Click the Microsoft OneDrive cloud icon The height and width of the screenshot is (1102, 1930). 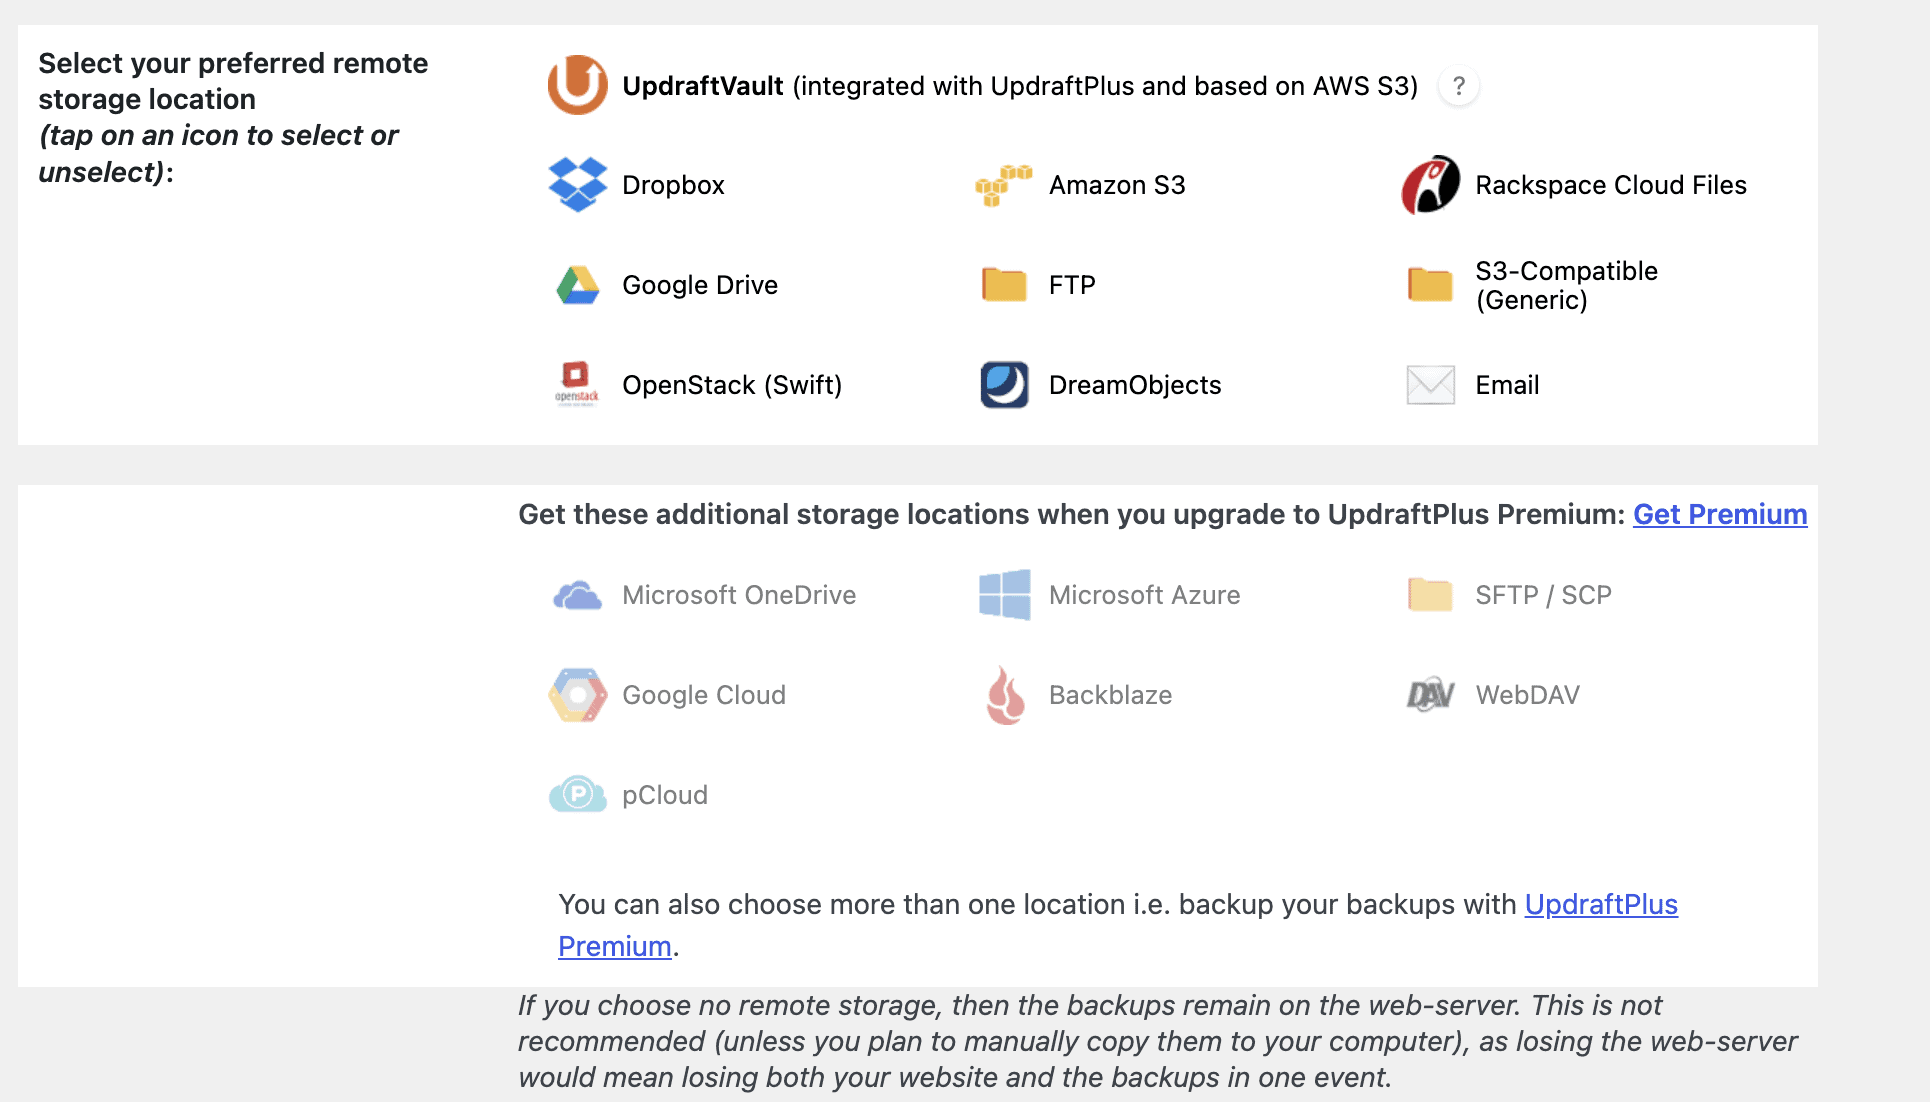point(577,595)
